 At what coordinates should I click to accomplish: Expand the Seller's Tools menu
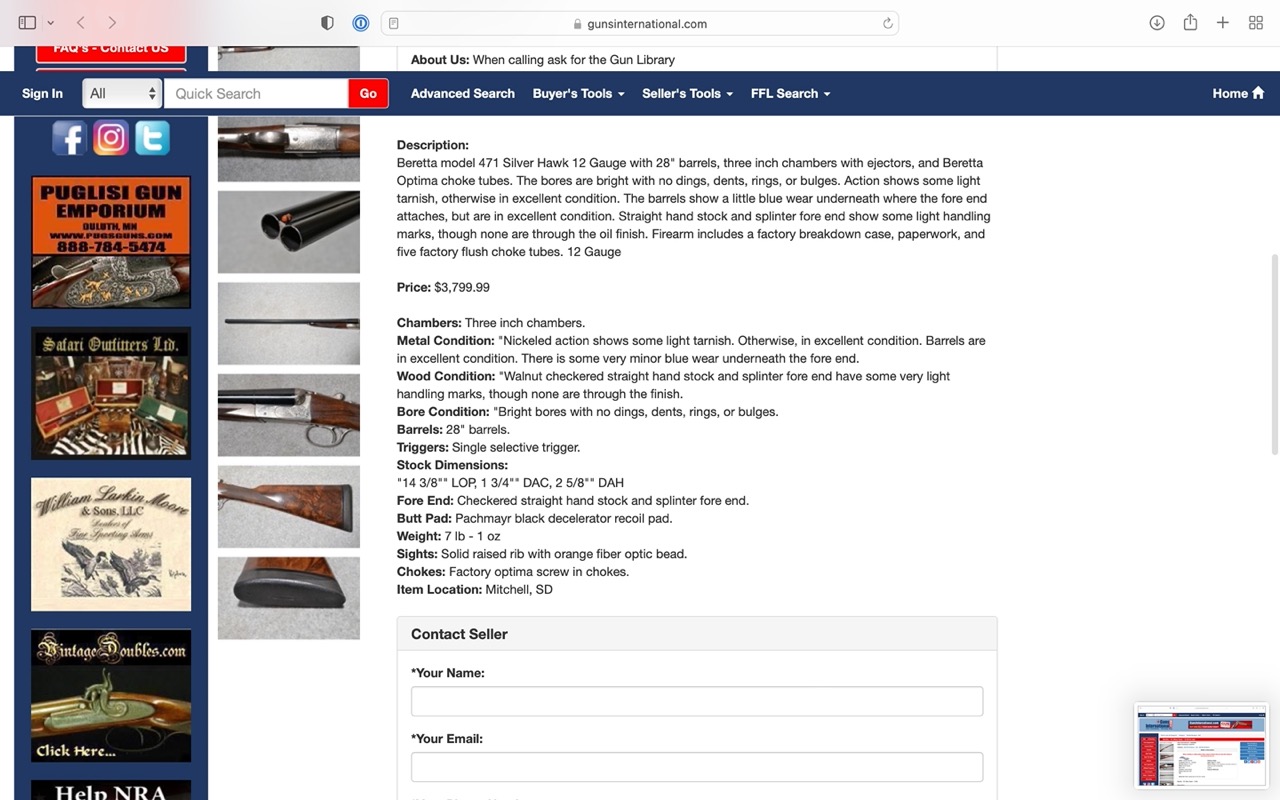(x=687, y=93)
